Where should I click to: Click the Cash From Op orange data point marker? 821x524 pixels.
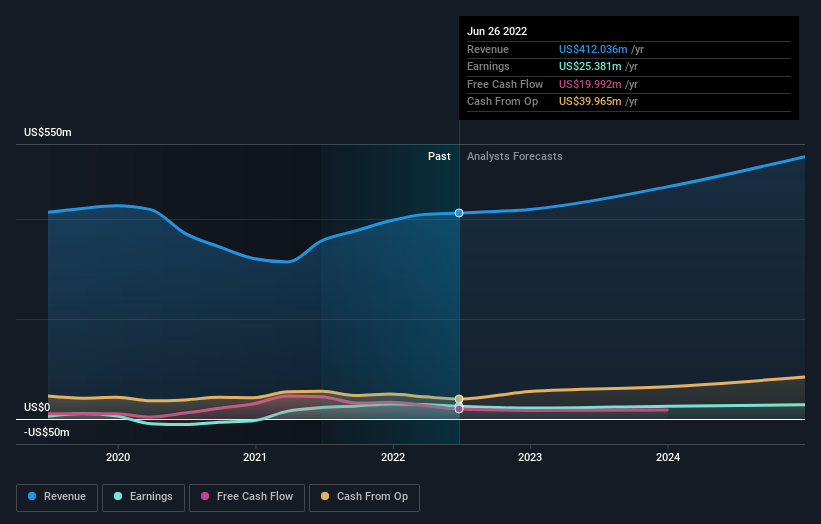[459, 399]
